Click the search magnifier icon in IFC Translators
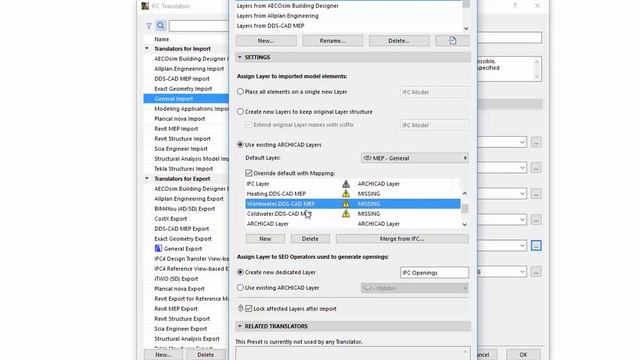The height and width of the screenshot is (360, 640). tap(161, 26)
